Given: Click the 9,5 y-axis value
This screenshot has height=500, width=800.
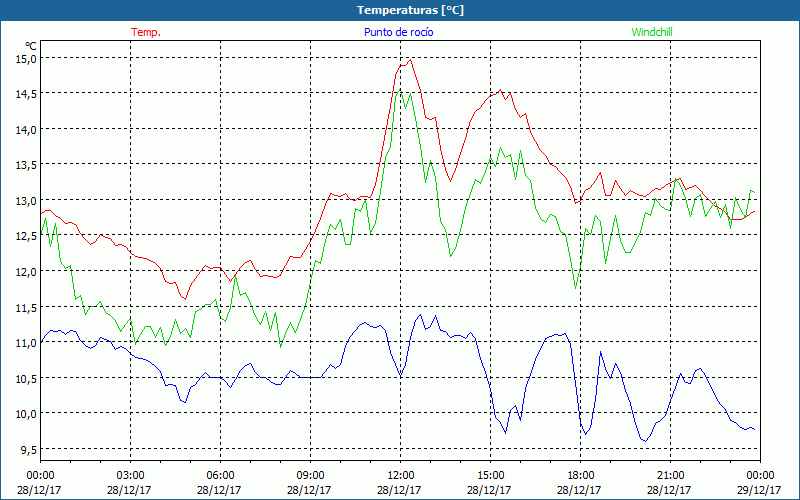Looking at the screenshot, I should (x=29, y=449).
